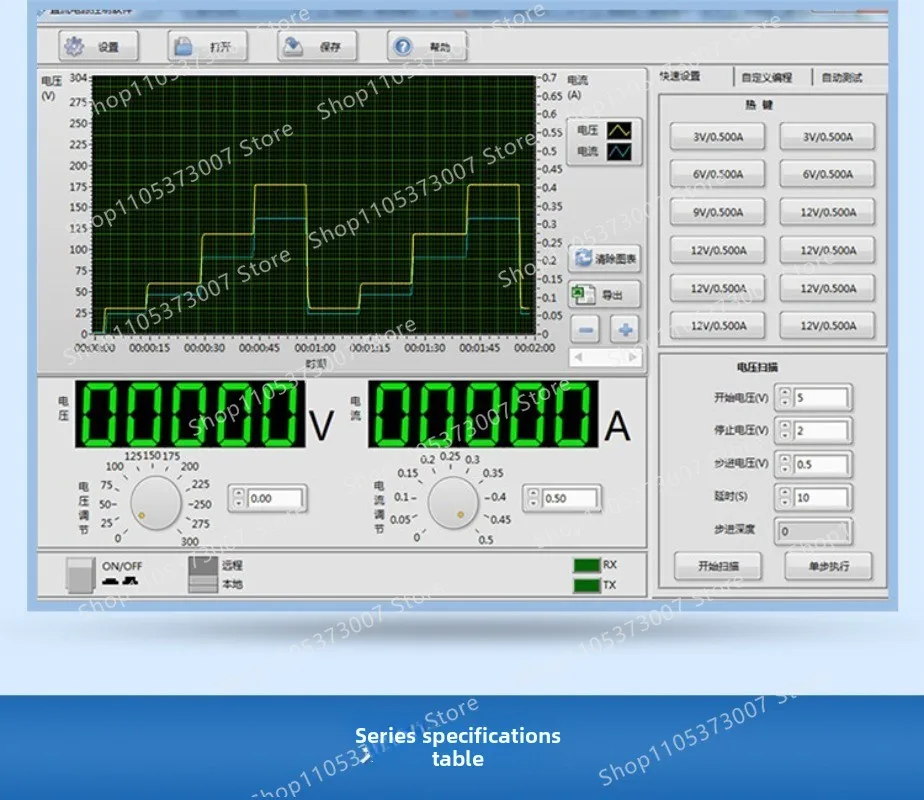
Task: Open the 帮助 help button
Action: coord(427,47)
